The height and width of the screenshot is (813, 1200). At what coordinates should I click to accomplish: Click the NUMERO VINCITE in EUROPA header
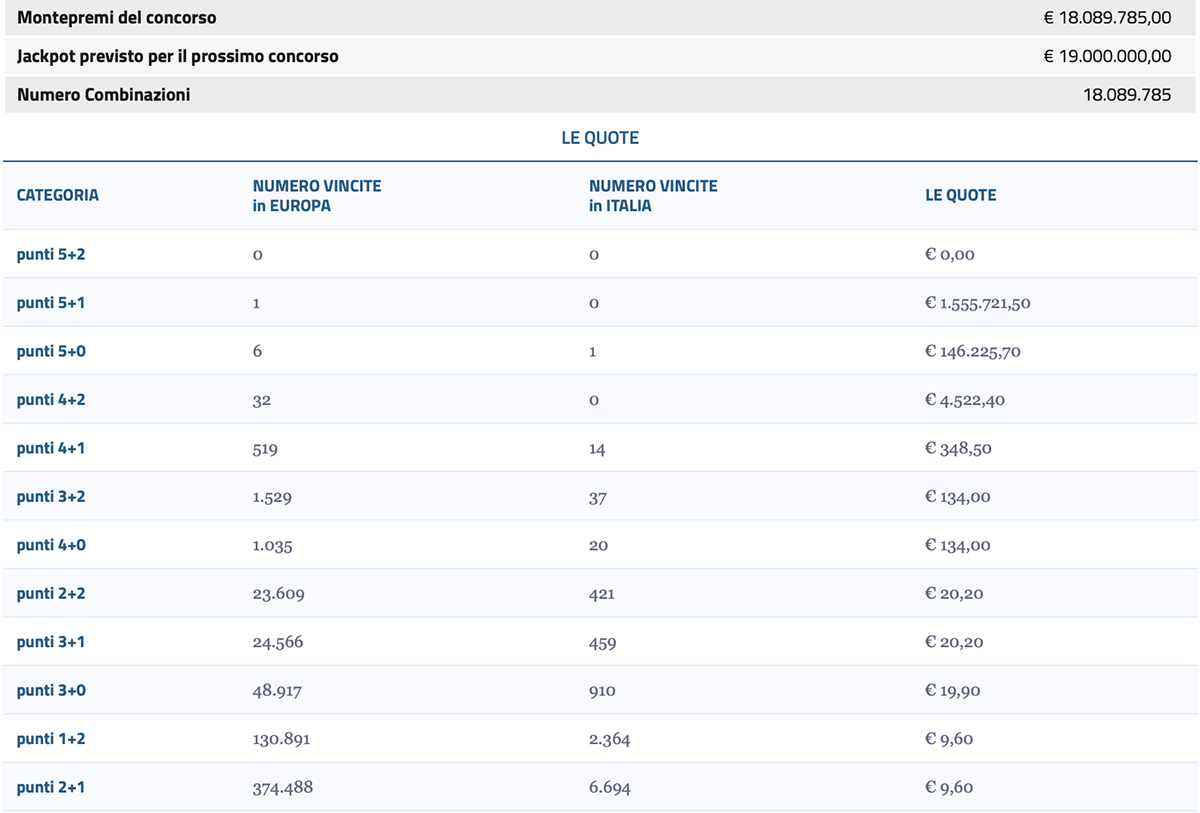click(x=317, y=195)
